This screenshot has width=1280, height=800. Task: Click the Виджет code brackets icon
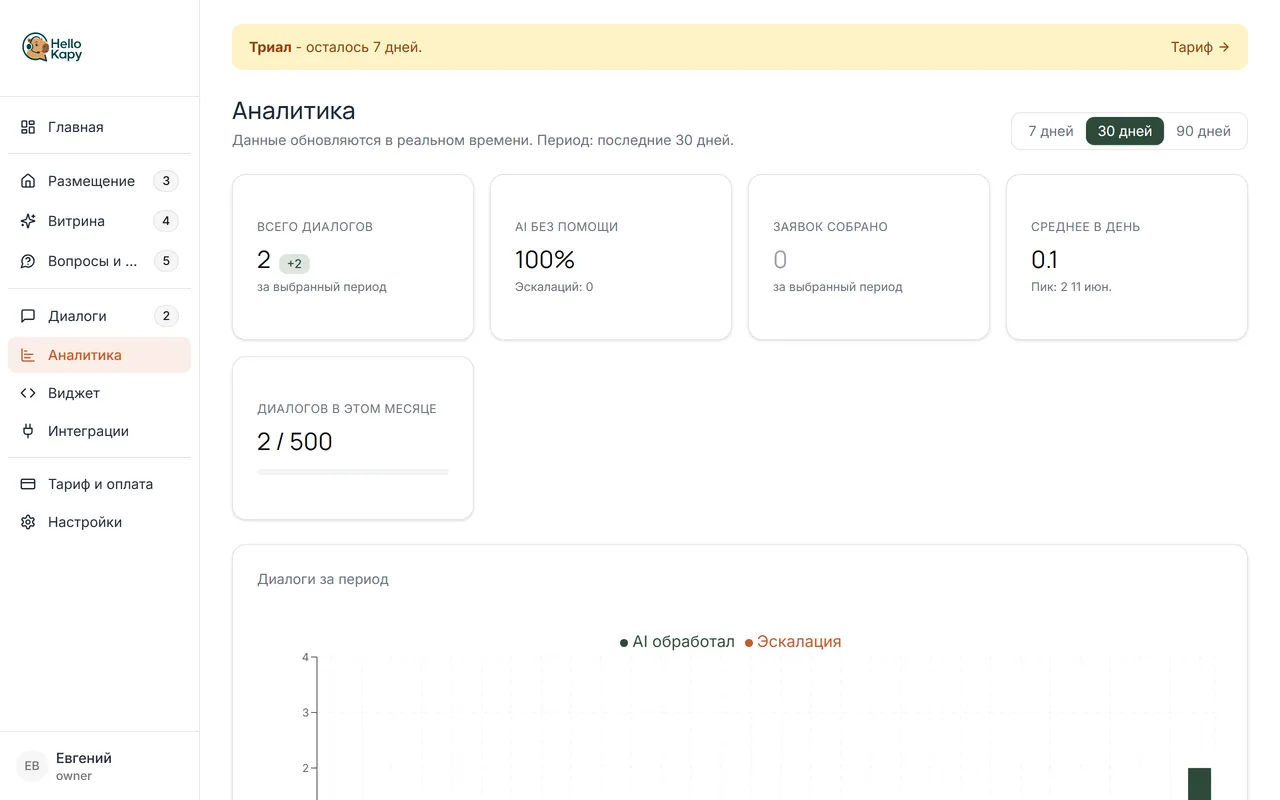28,393
